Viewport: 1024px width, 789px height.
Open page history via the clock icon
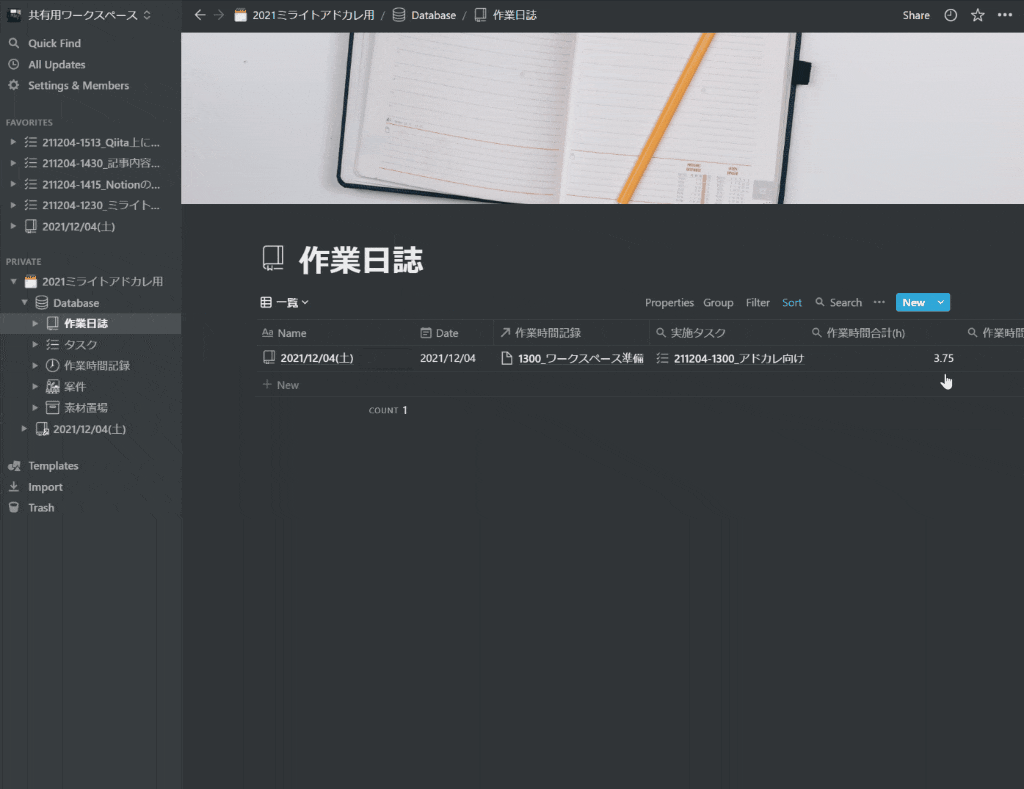949,15
